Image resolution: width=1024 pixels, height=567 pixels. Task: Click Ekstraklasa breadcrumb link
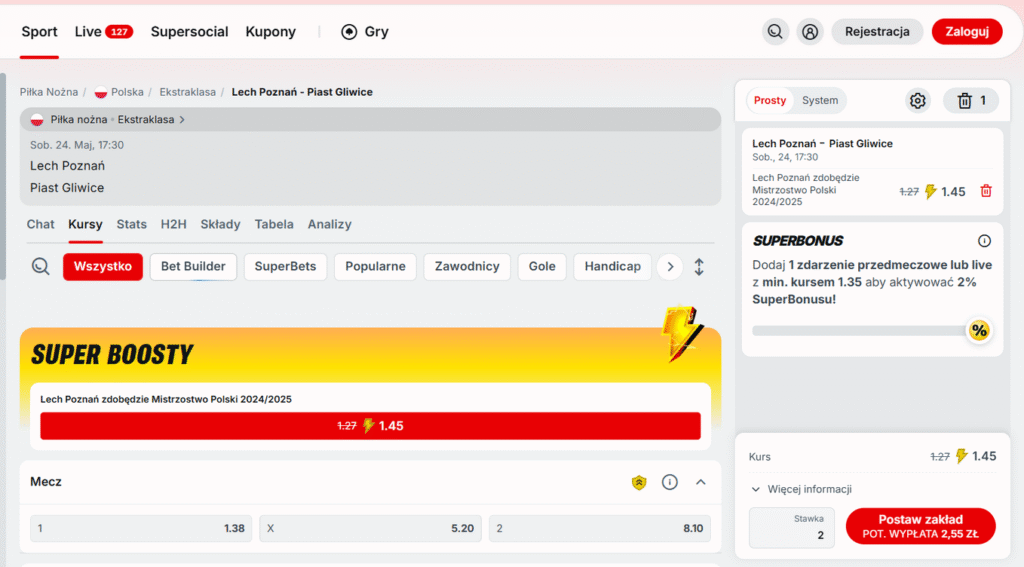click(187, 92)
